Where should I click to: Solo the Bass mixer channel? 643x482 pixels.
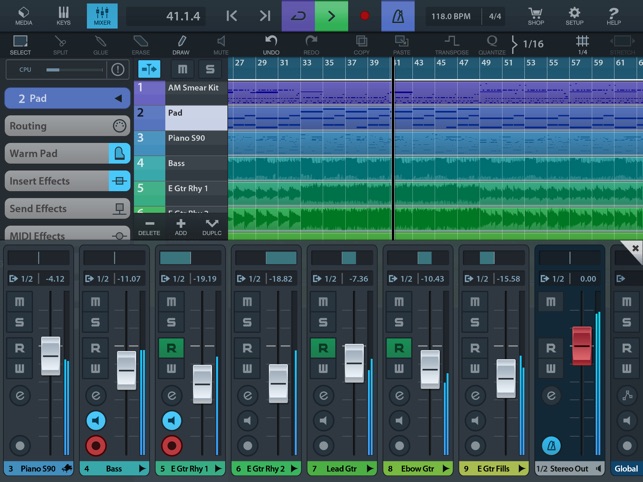coord(94,322)
